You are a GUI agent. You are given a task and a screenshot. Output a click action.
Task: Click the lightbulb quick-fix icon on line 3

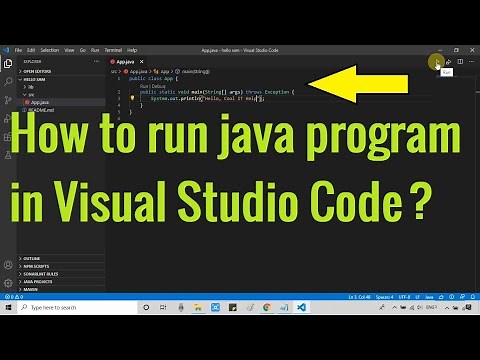coord(132,98)
